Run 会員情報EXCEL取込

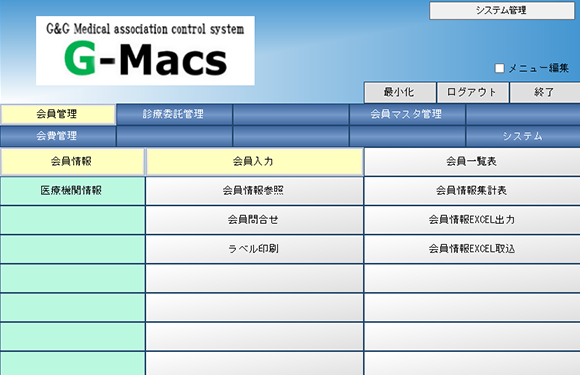click(472, 249)
